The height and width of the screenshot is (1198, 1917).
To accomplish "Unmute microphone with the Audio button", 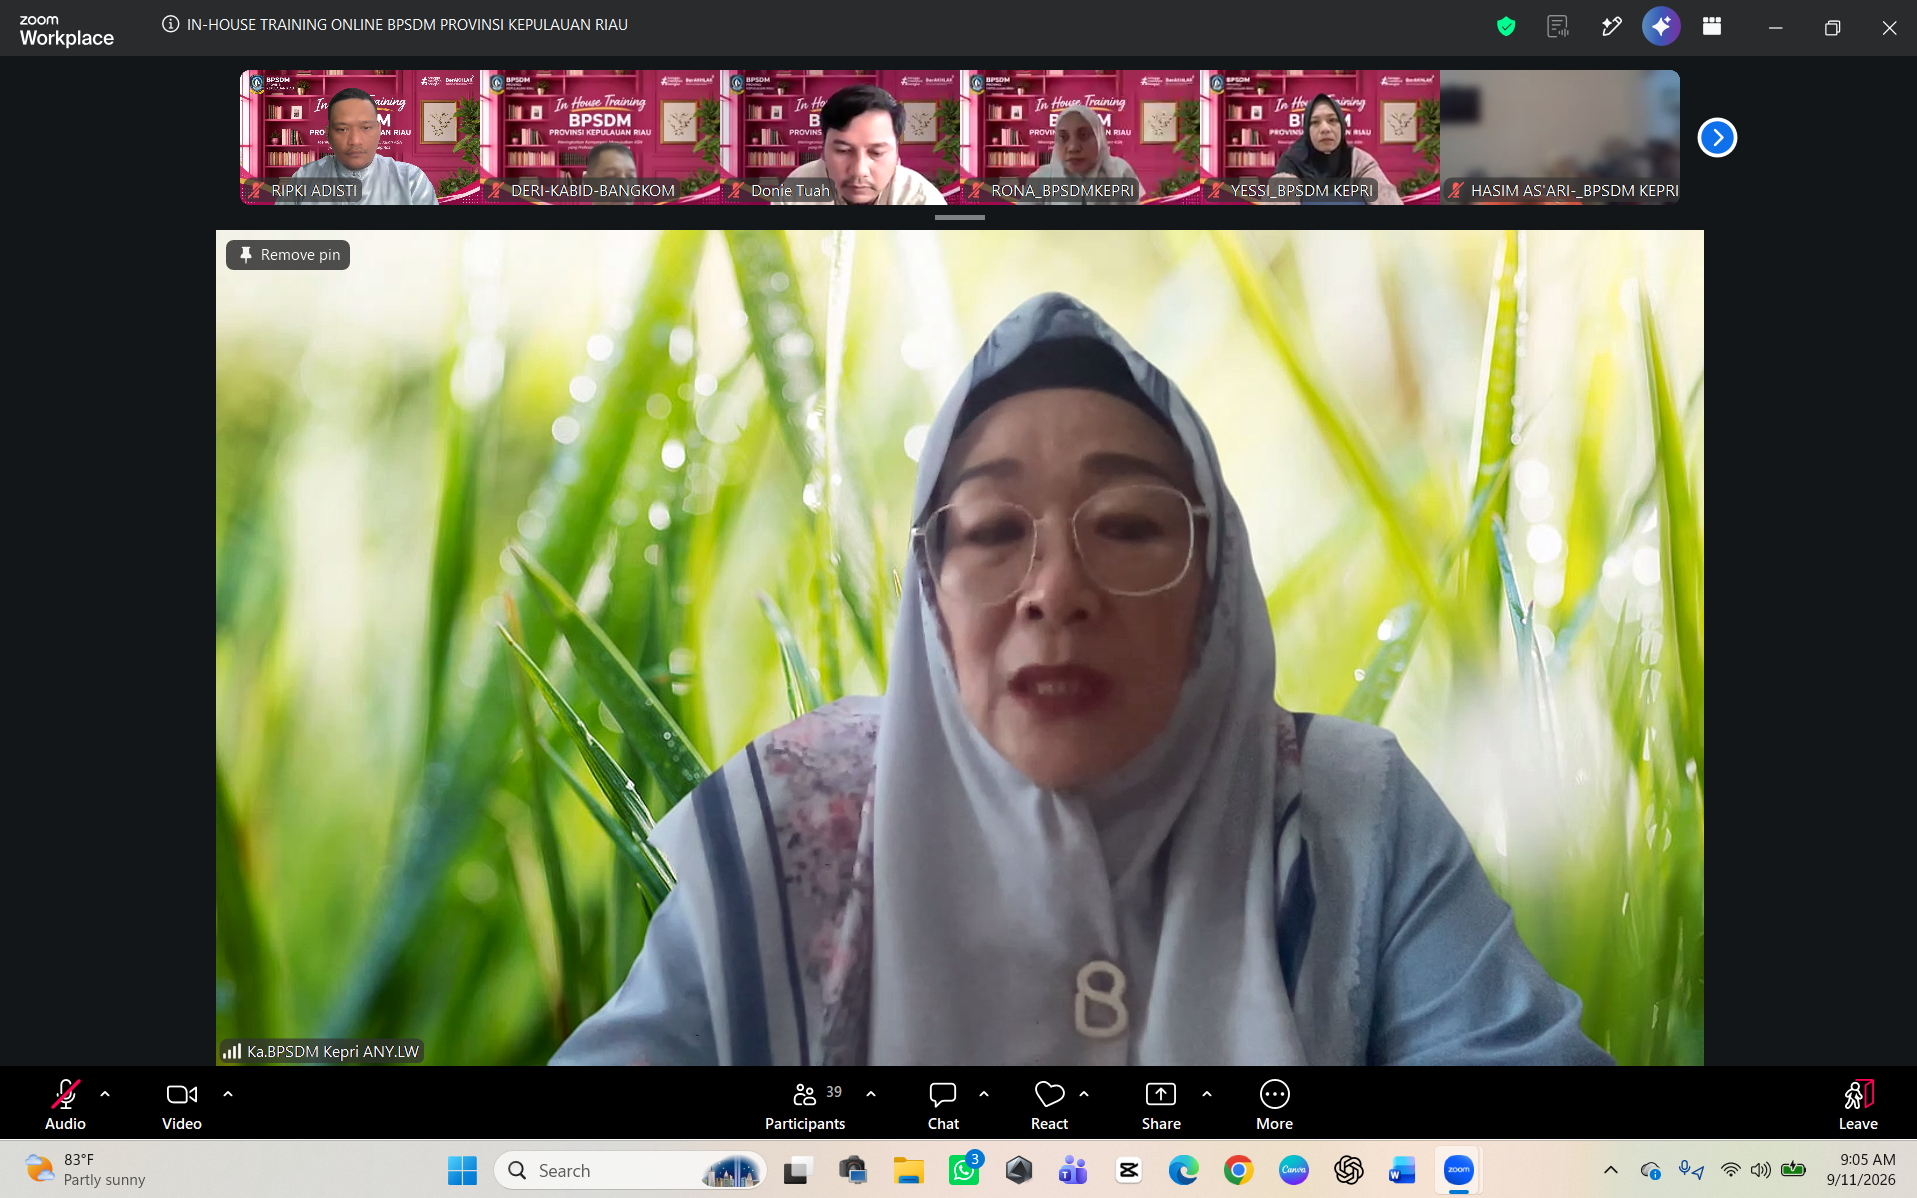I will 65,1104.
